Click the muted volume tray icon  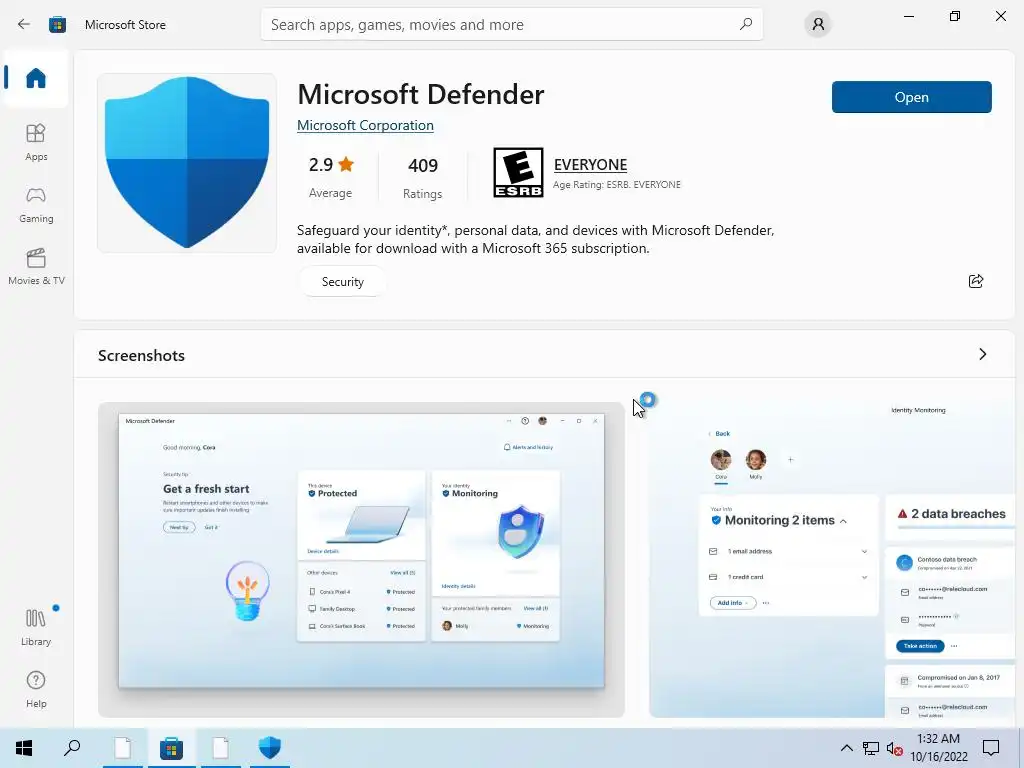(895, 748)
